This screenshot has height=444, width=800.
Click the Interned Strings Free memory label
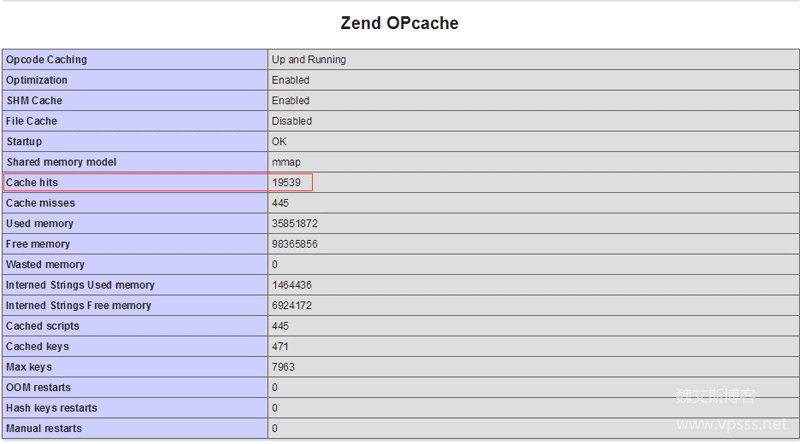pos(79,306)
